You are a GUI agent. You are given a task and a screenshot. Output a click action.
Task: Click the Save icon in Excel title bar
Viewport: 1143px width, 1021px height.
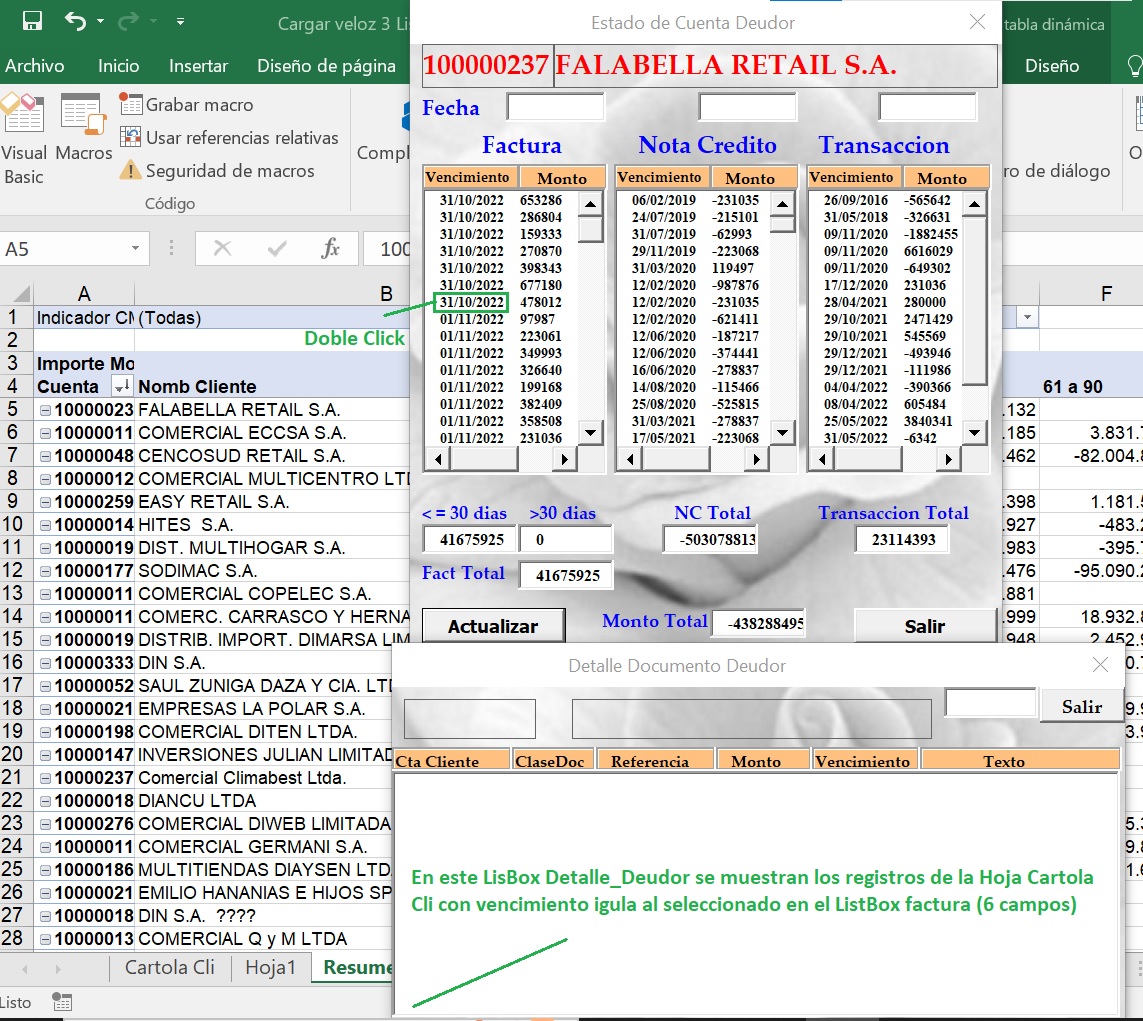coord(32,20)
